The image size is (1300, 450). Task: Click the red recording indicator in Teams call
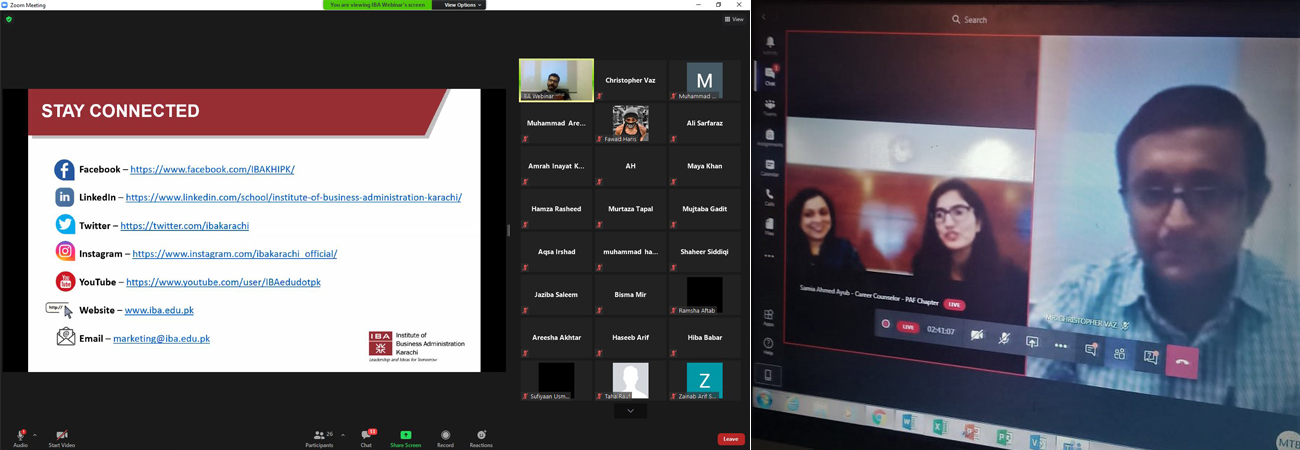[886, 324]
